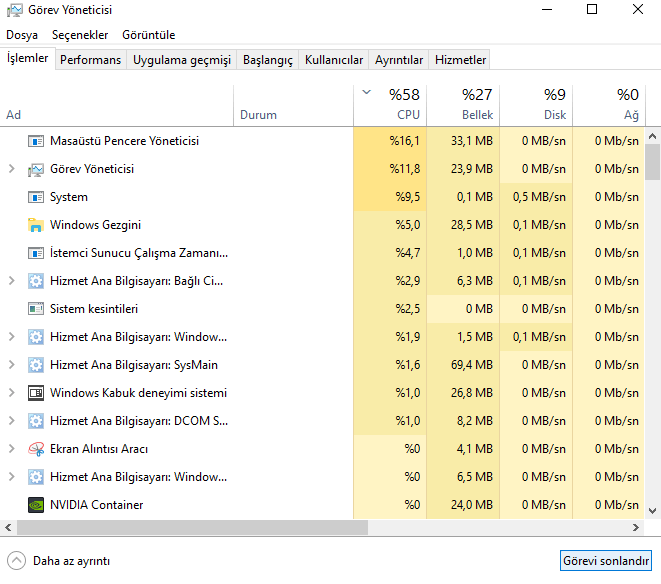Click the System process icon

tap(36, 197)
